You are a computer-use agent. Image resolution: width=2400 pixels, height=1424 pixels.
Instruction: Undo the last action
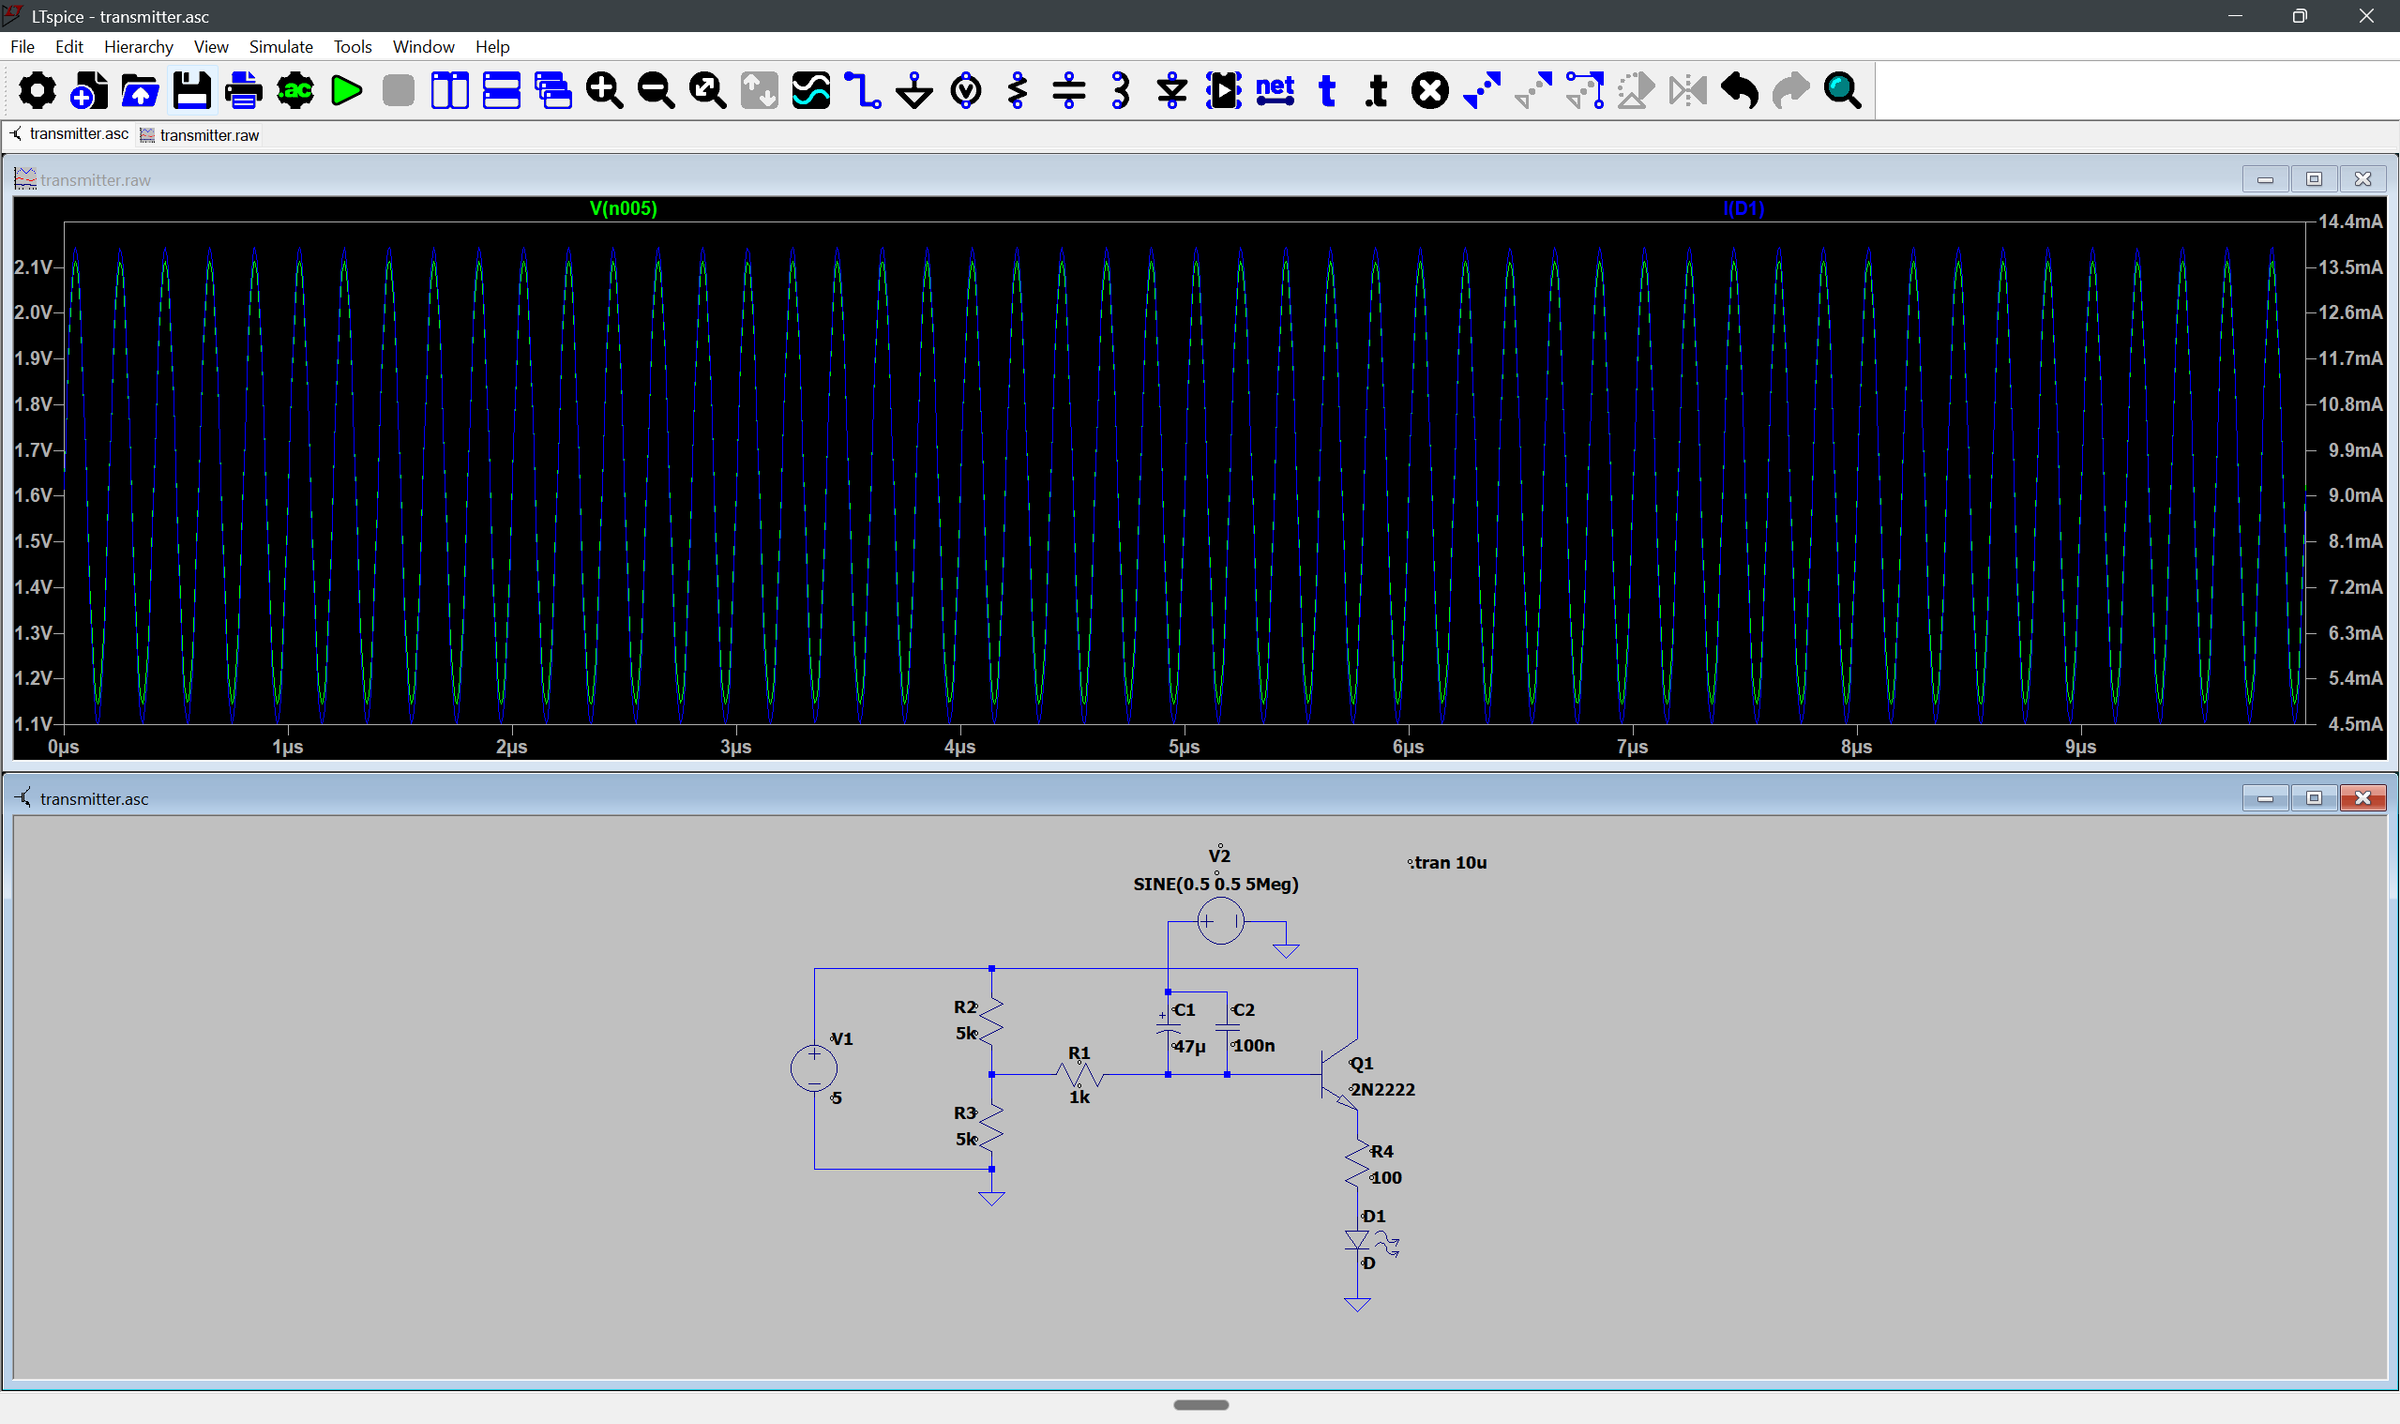(x=1740, y=91)
